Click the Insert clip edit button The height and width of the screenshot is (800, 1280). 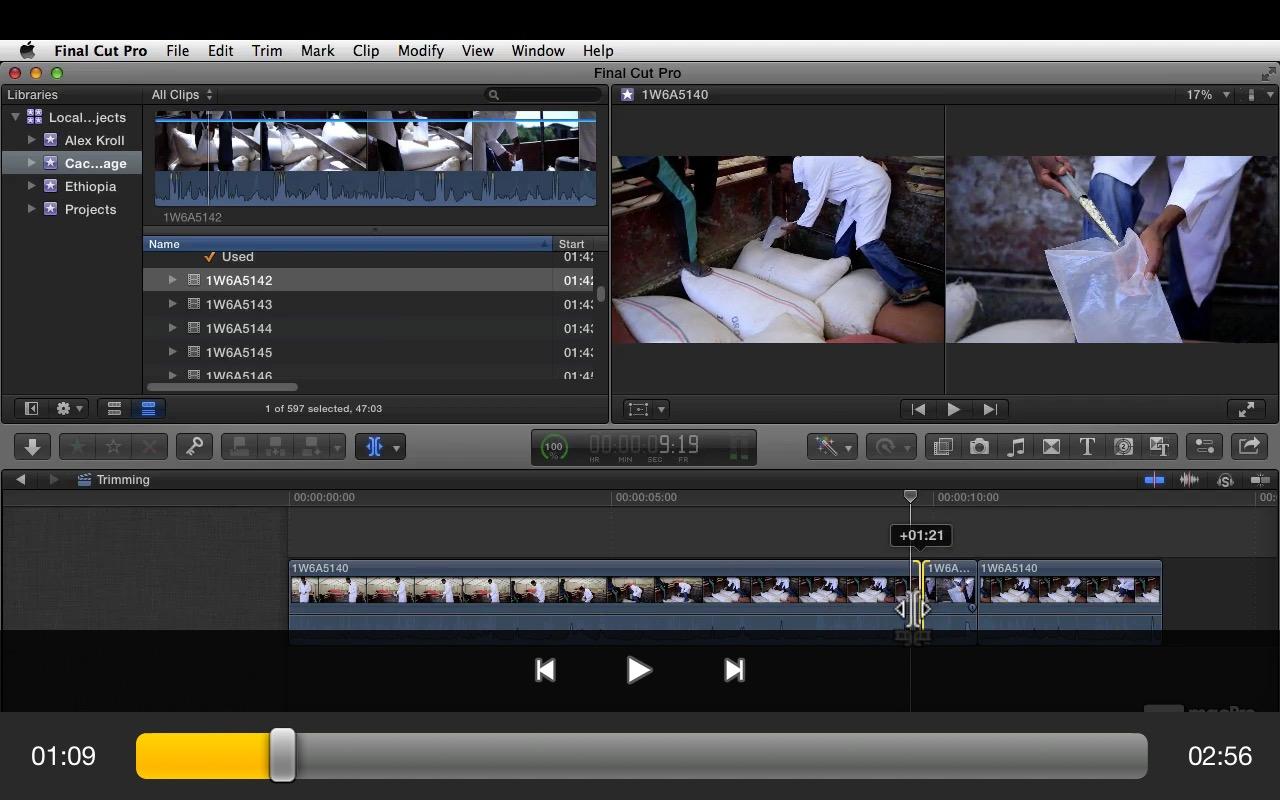pos(276,447)
